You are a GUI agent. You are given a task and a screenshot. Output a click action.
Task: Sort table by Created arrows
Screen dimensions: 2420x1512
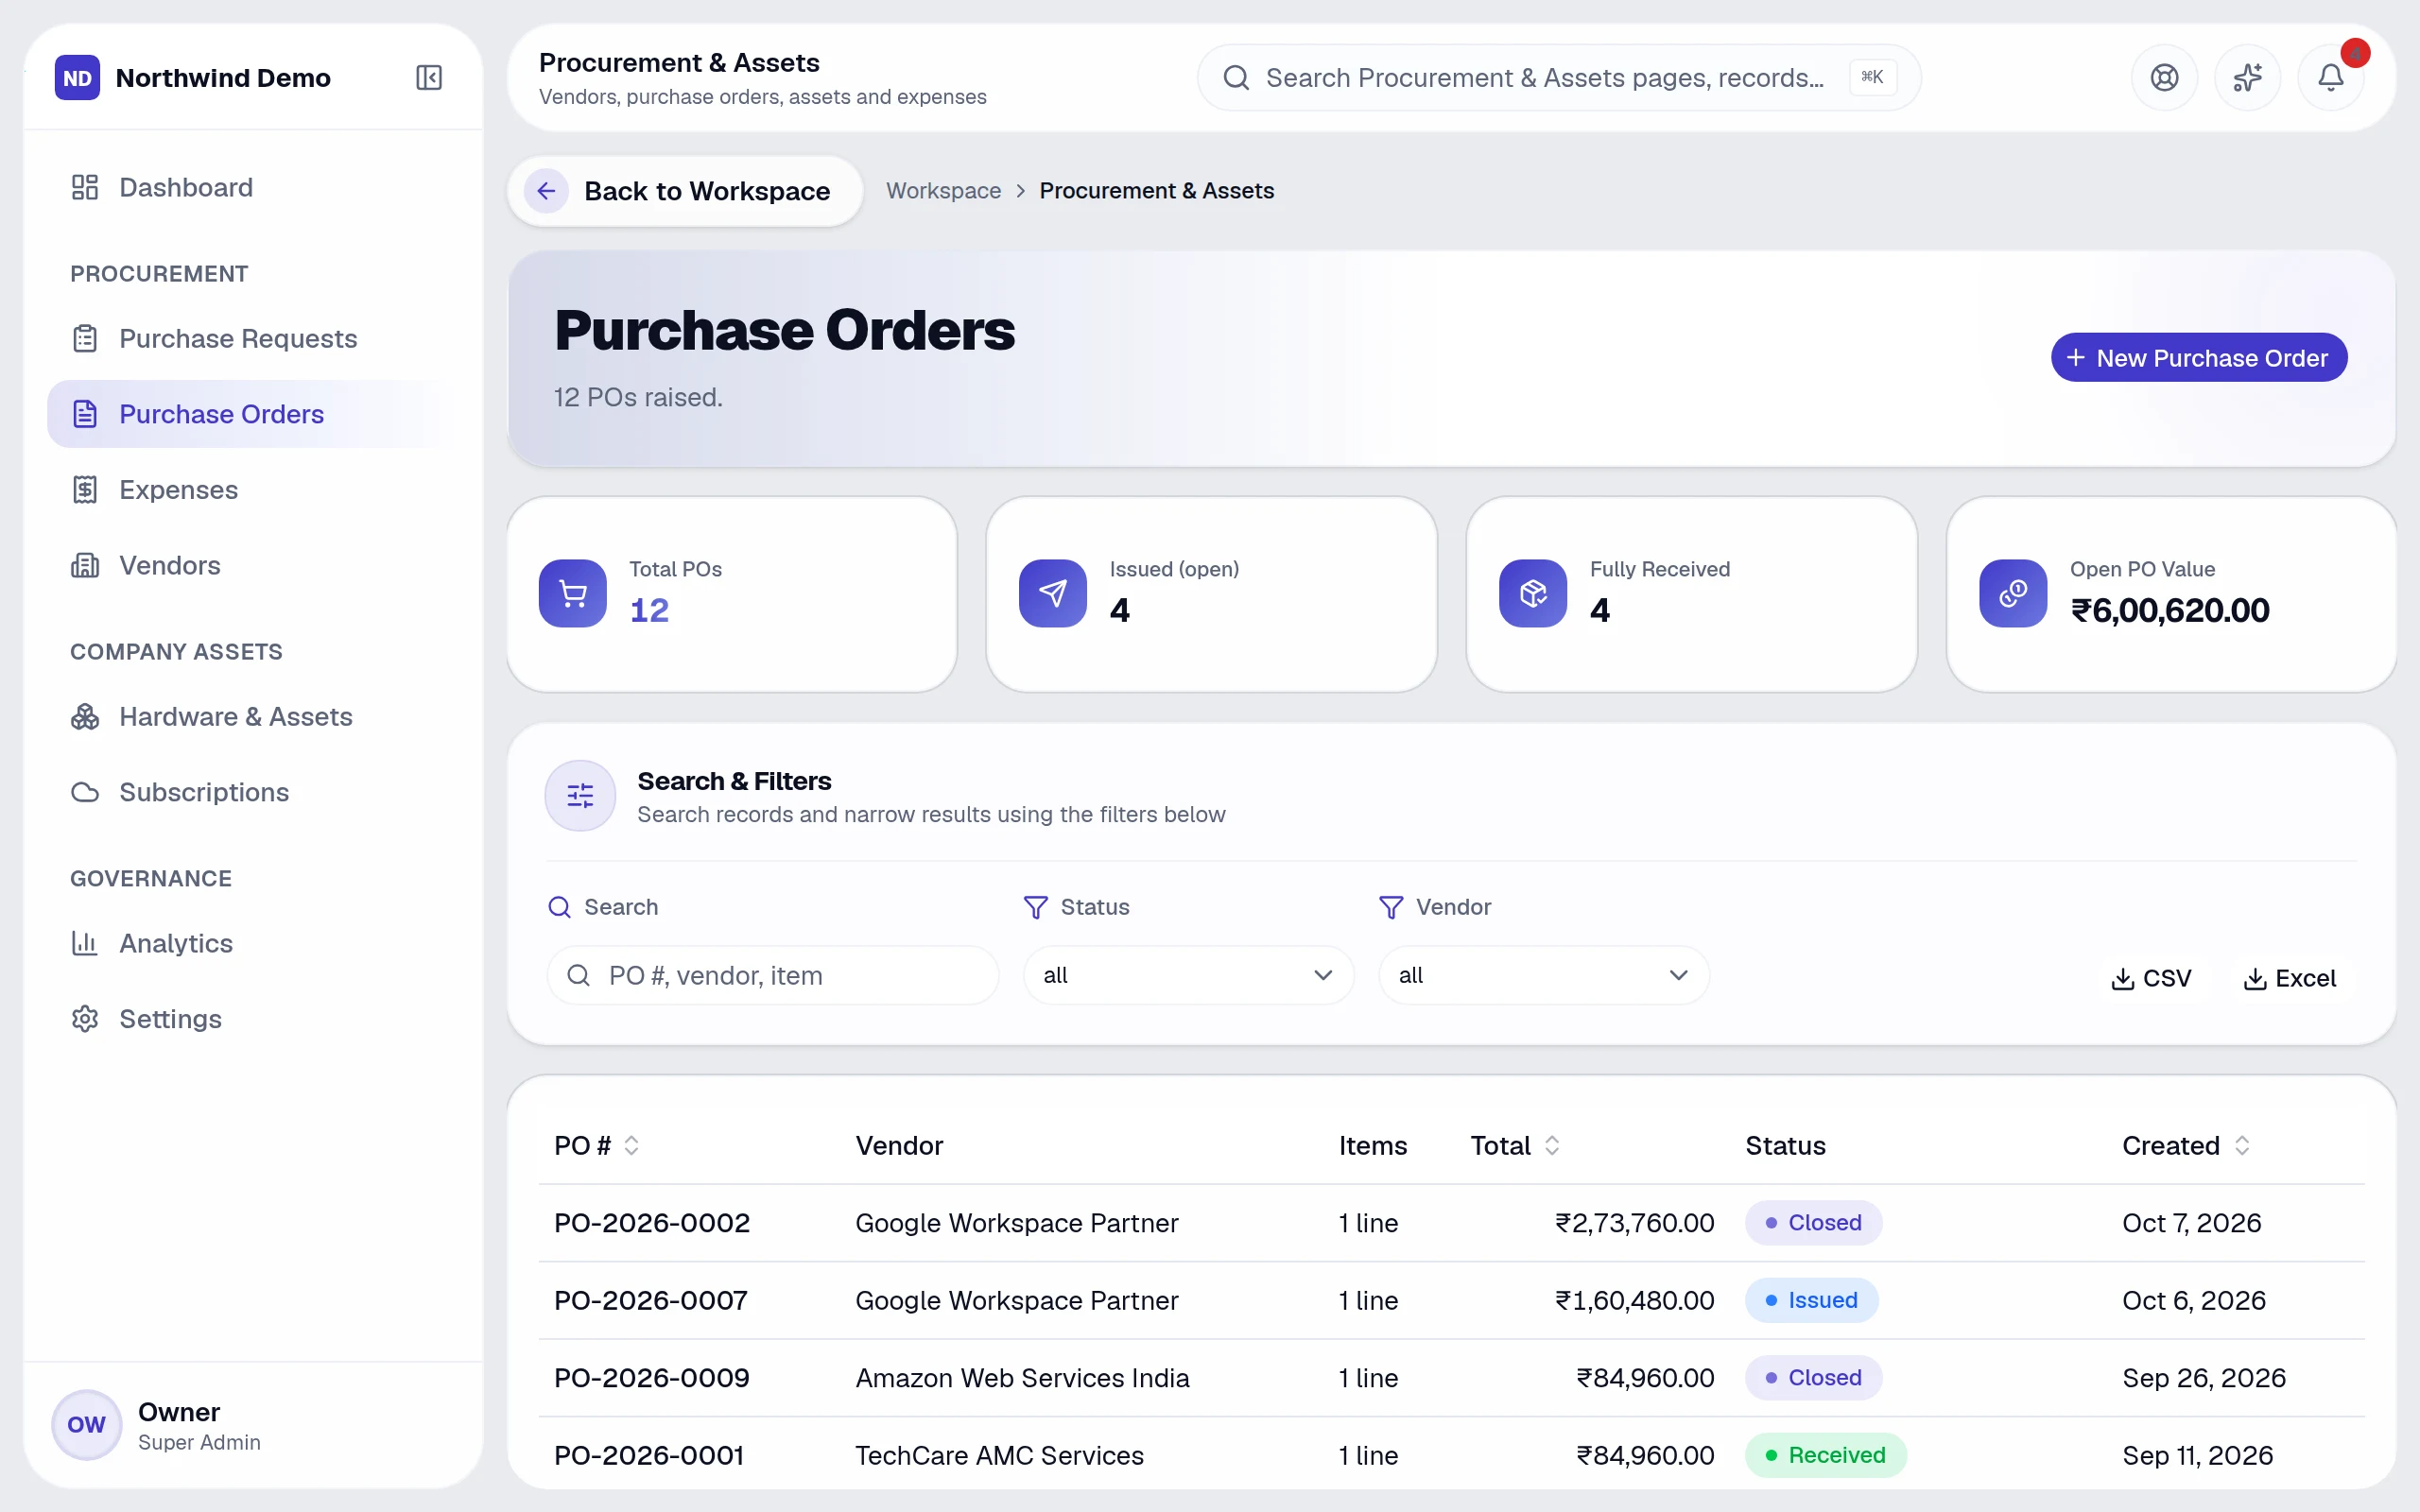coord(2242,1145)
